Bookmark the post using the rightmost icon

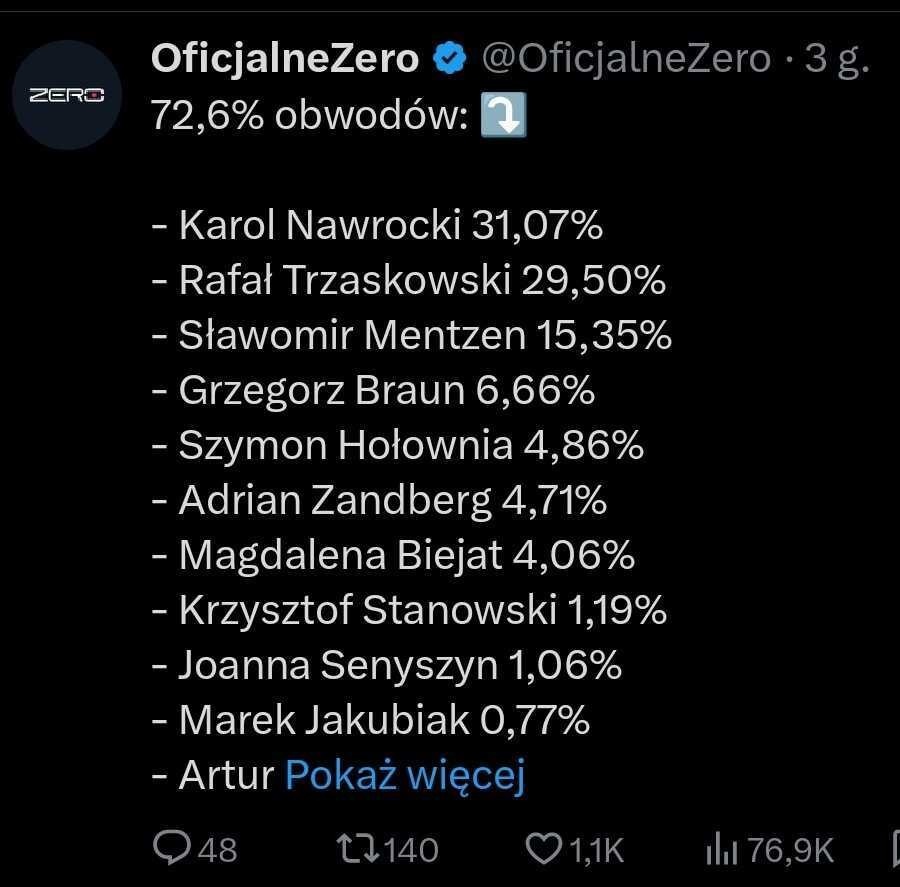[x=894, y=849]
